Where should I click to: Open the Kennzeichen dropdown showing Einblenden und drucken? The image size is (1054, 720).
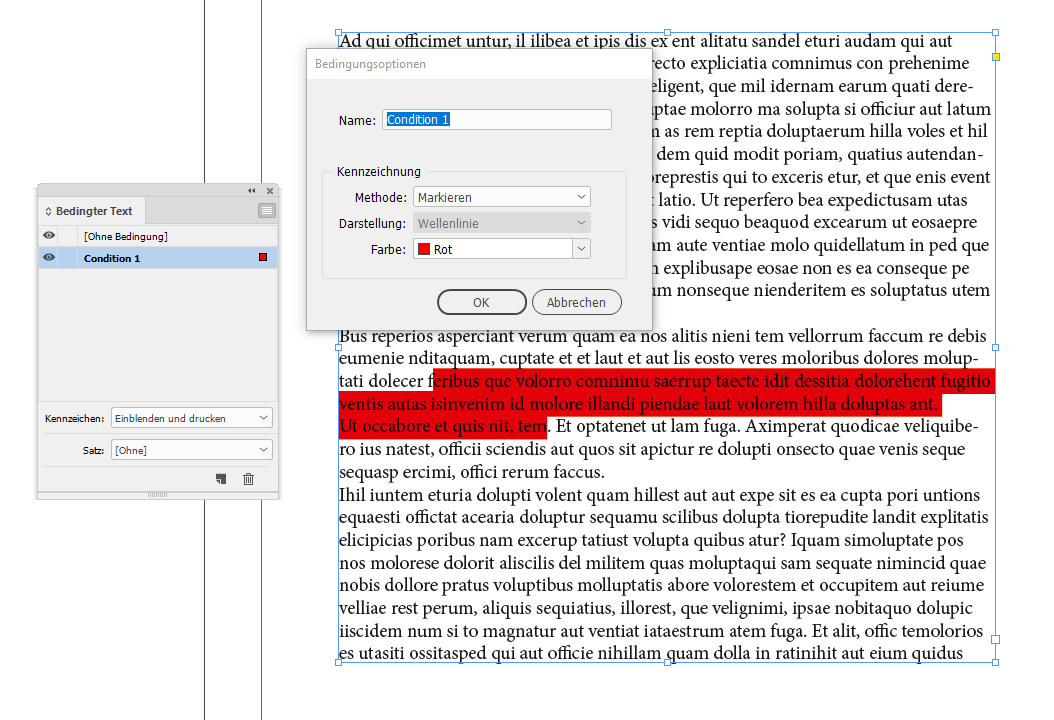[190, 417]
